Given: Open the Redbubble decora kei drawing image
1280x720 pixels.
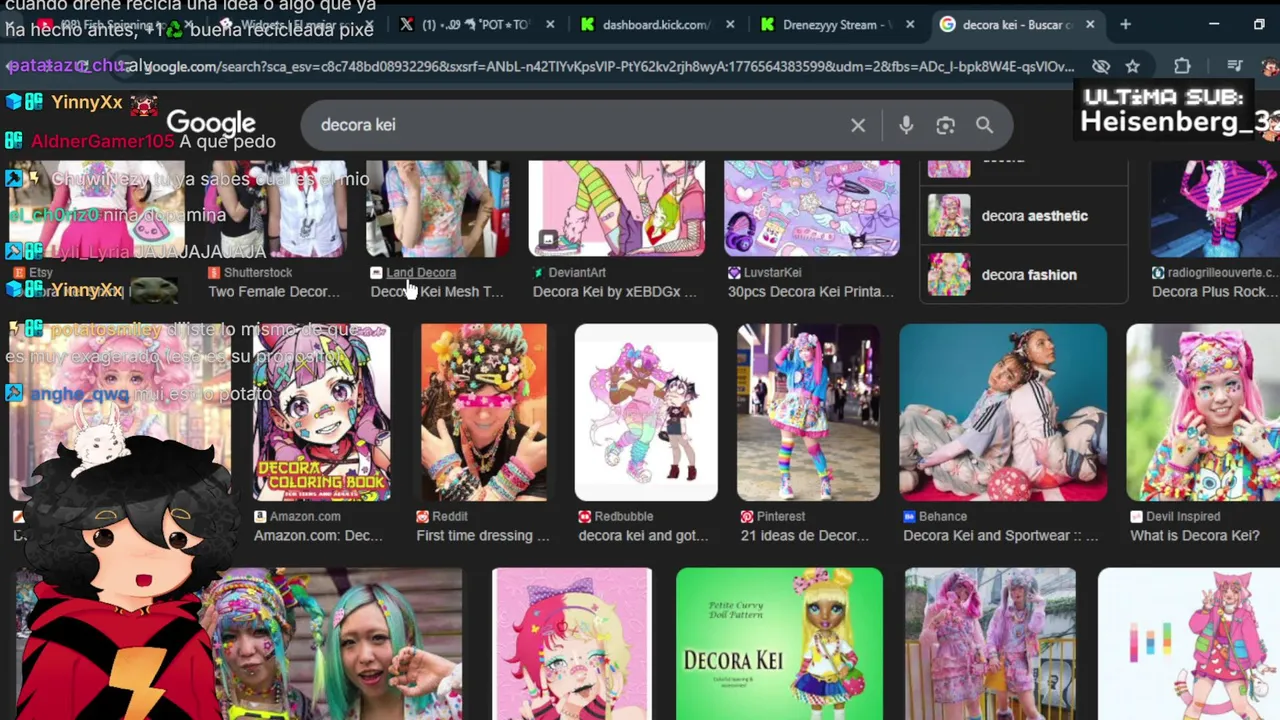Looking at the screenshot, I should pyautogui.click(x=646, y=412).
